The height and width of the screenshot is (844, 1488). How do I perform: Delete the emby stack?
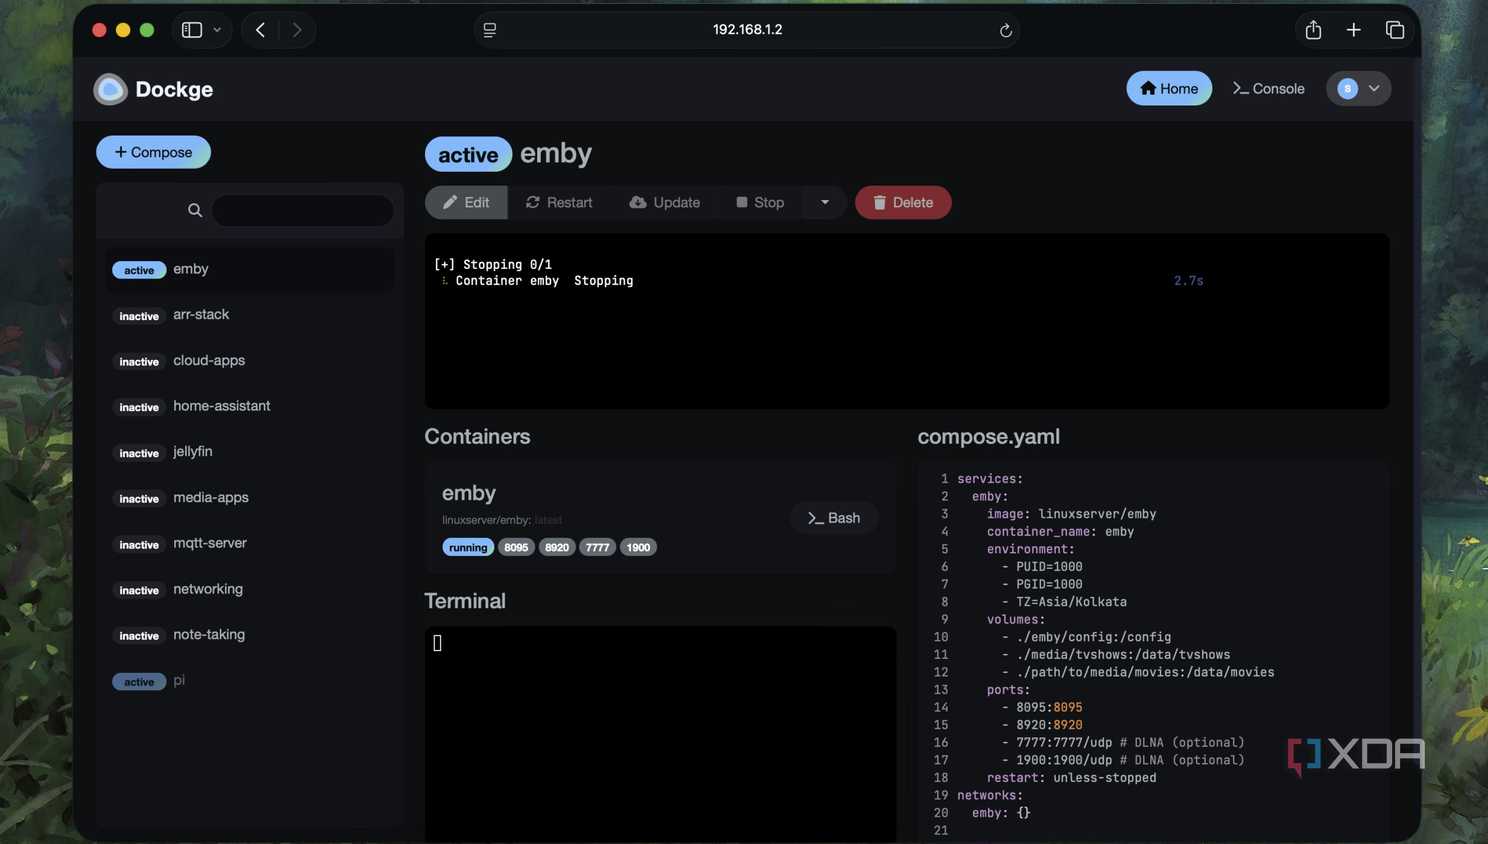[903, 202]
